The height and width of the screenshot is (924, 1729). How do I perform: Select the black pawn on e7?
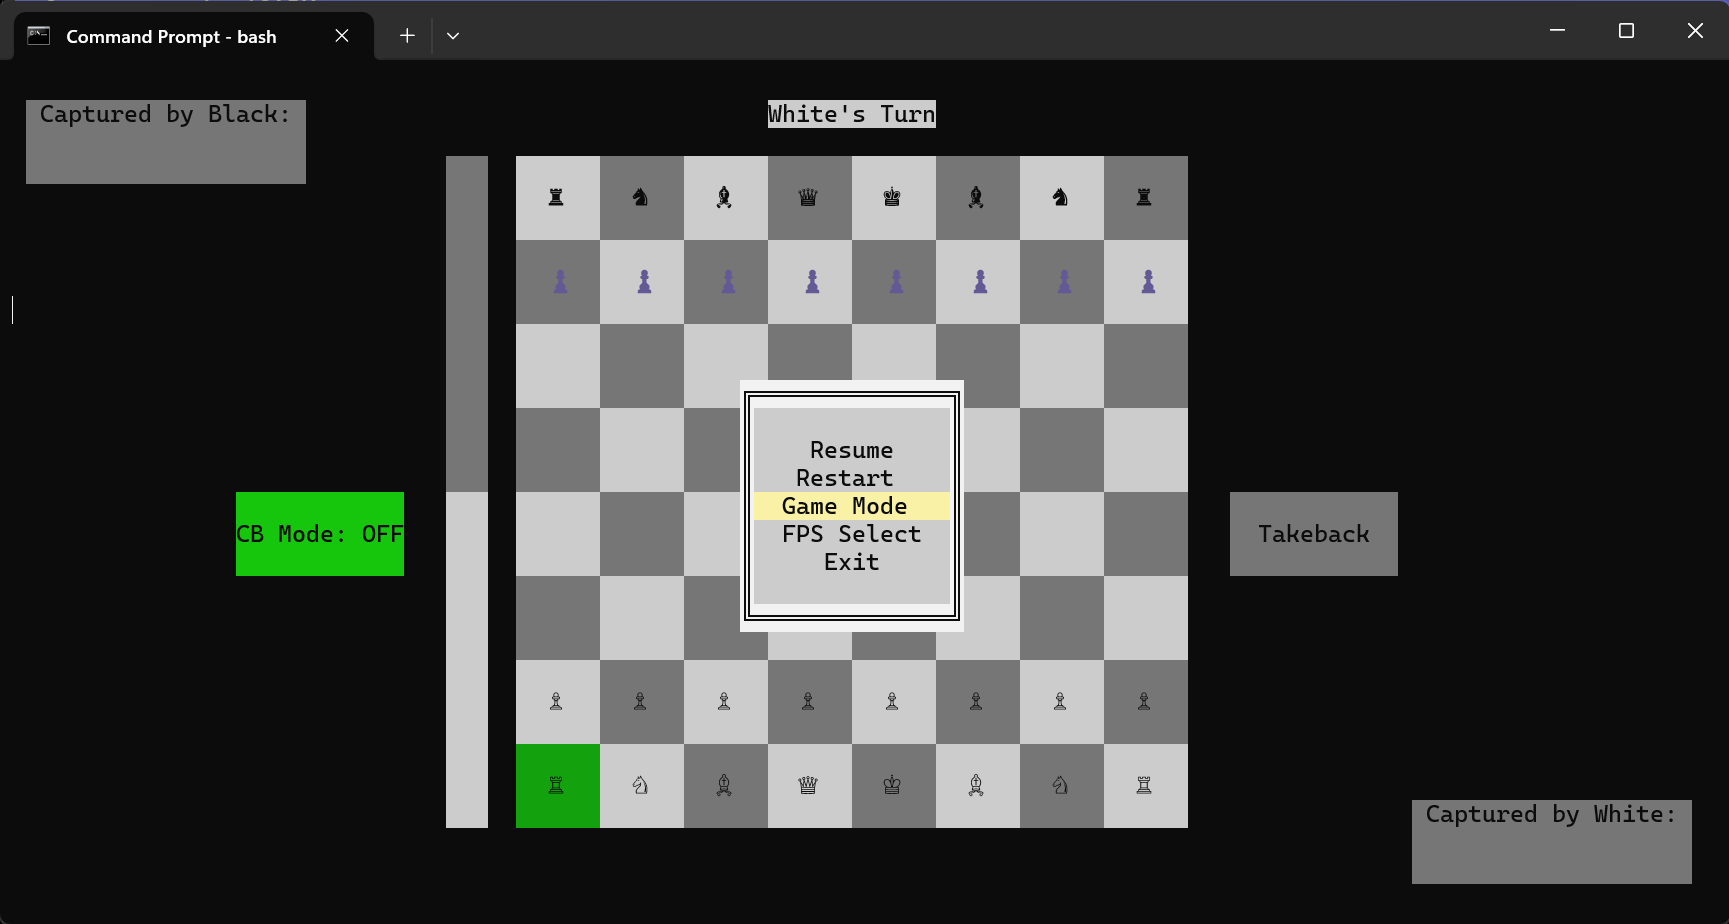point(893,281)
